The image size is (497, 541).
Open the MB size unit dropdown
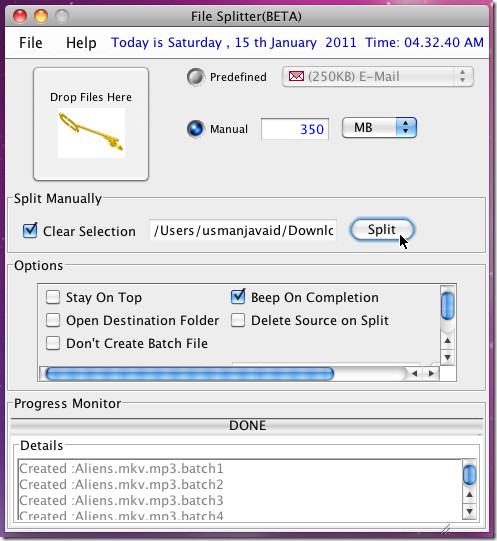click(379, 128)
